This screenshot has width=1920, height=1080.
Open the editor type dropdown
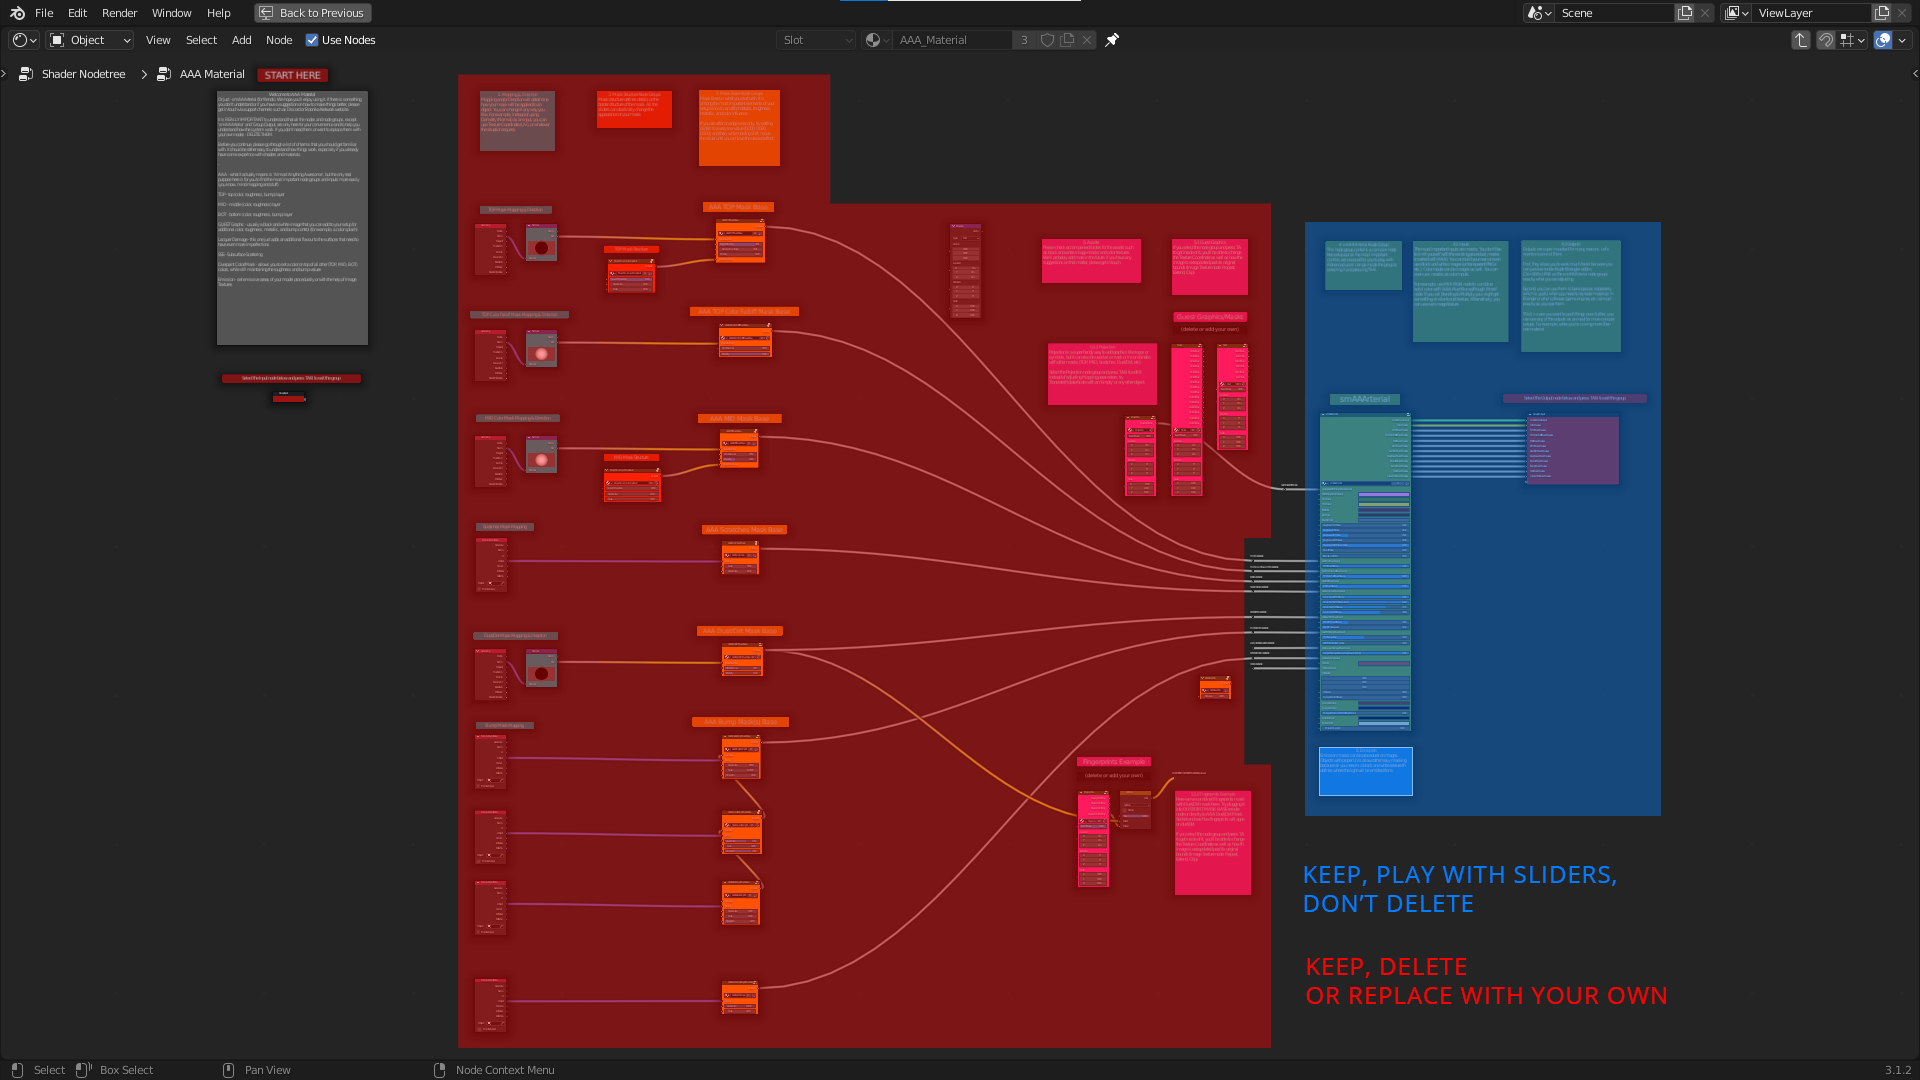pos(24,40)
